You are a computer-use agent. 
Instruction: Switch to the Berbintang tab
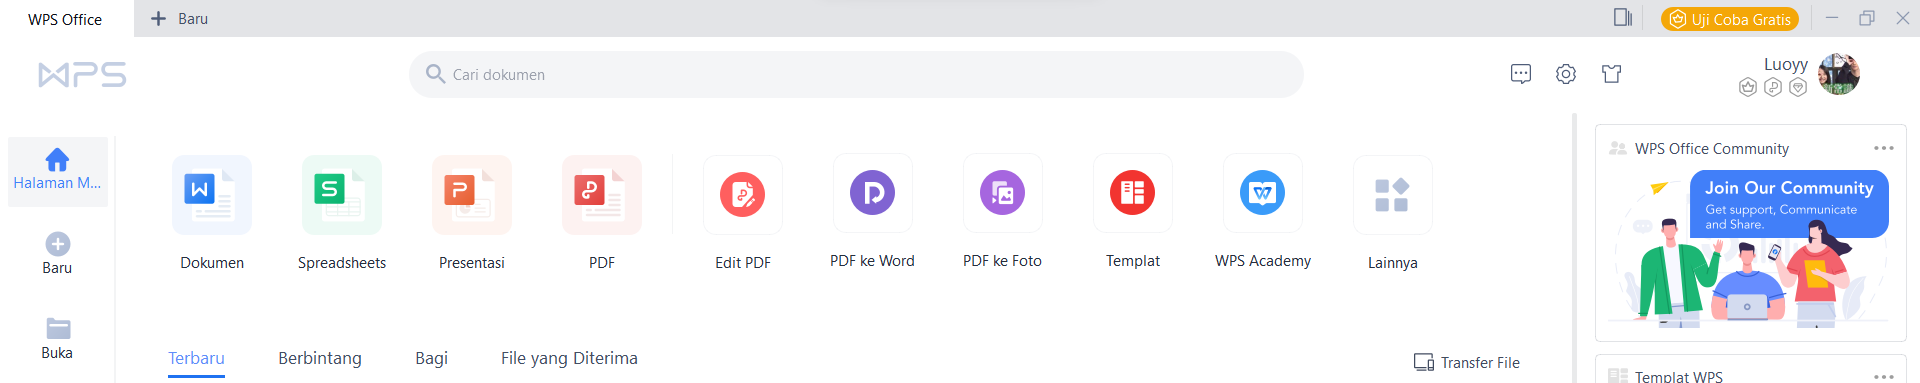pos(320,358)
